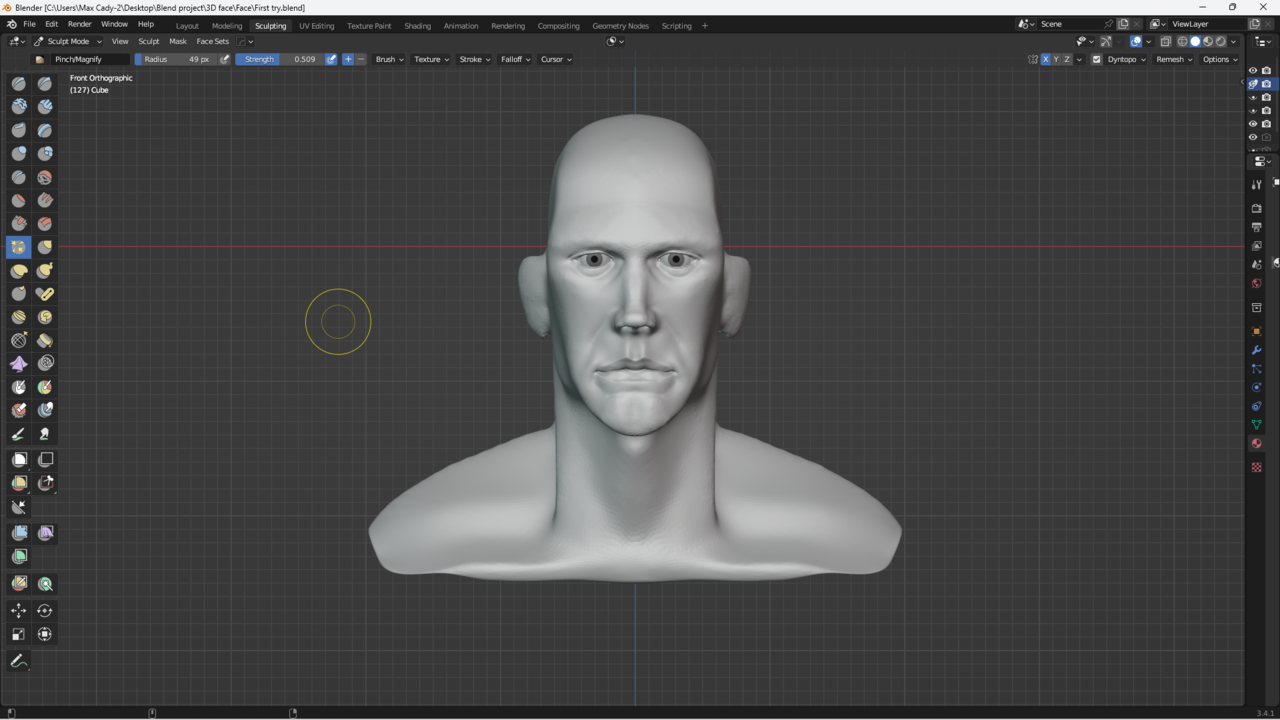
Task: Switch to the Geometry Nodes workspace tab
Action: [x=620, y=25]
